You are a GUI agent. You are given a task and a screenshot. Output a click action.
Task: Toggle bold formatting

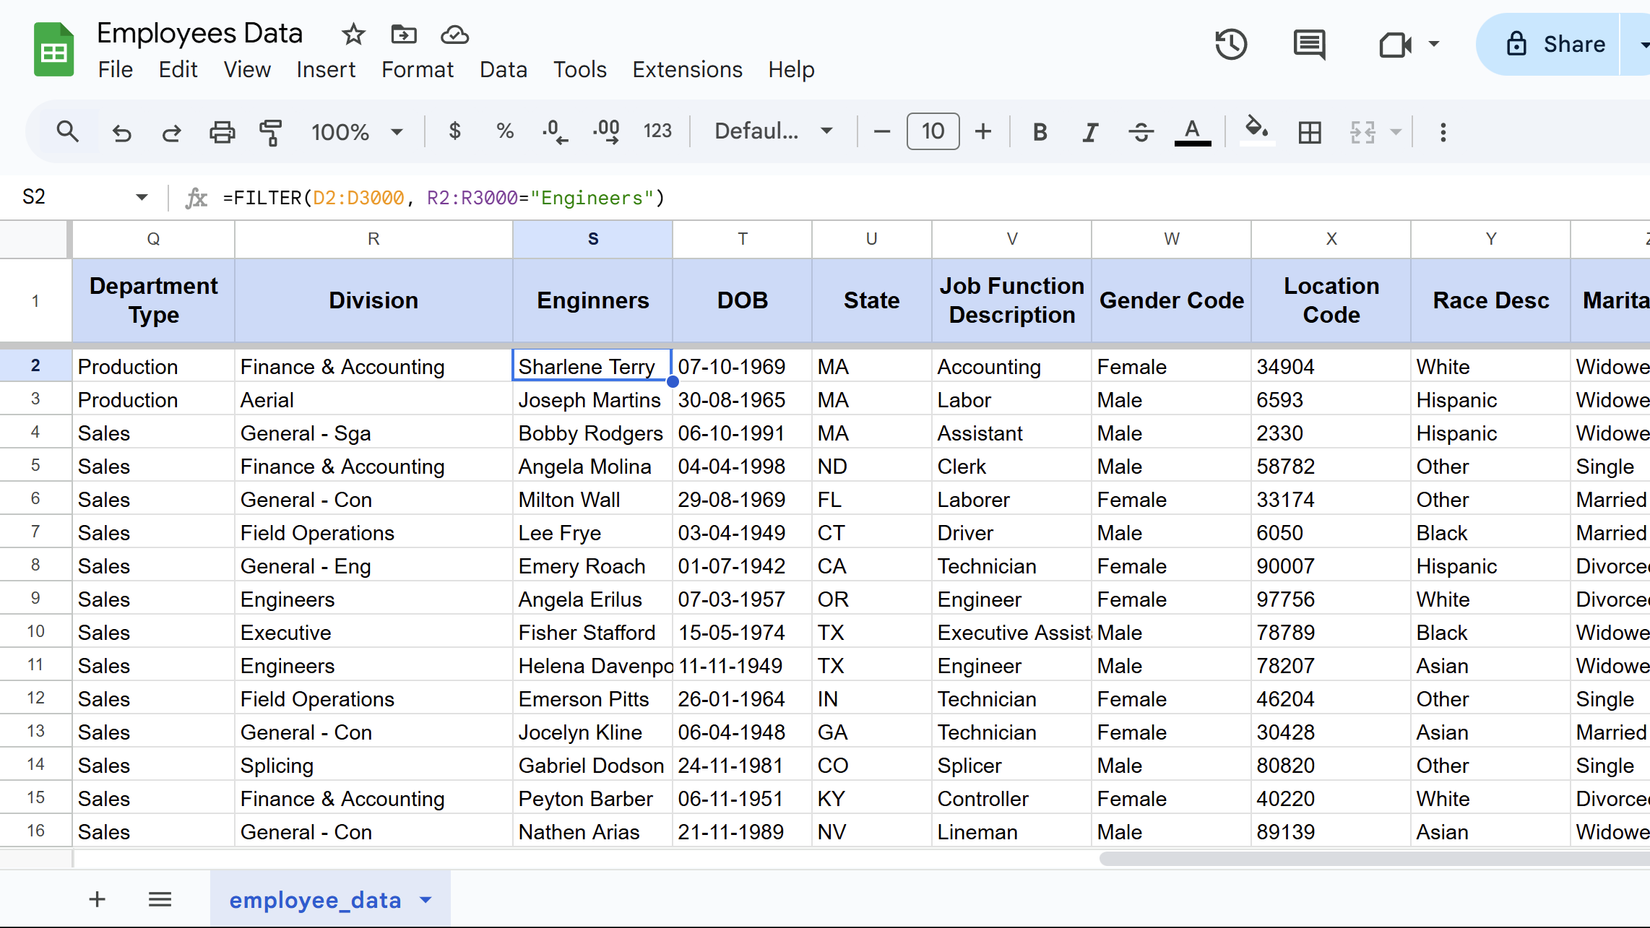point(1040,131)
